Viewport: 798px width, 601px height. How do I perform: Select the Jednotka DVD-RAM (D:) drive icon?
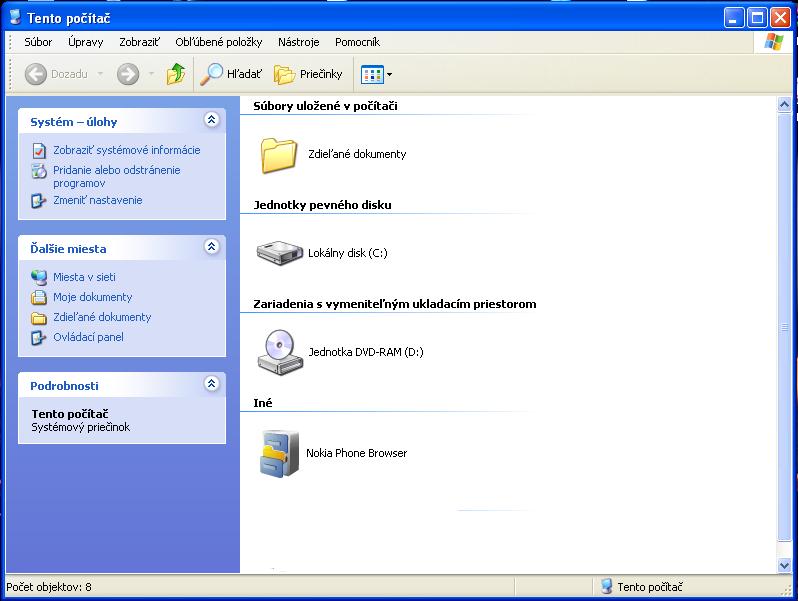coord(279,352)
